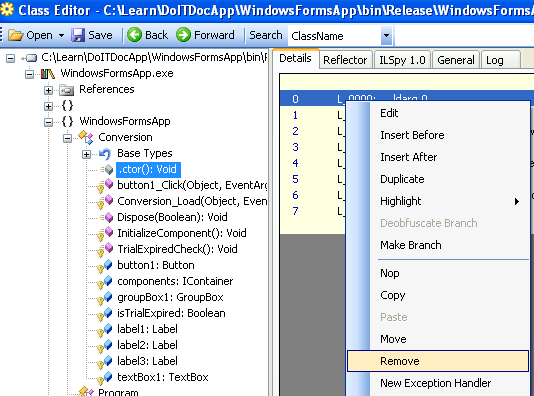Click the button1_Click method icon

[105, 186]
